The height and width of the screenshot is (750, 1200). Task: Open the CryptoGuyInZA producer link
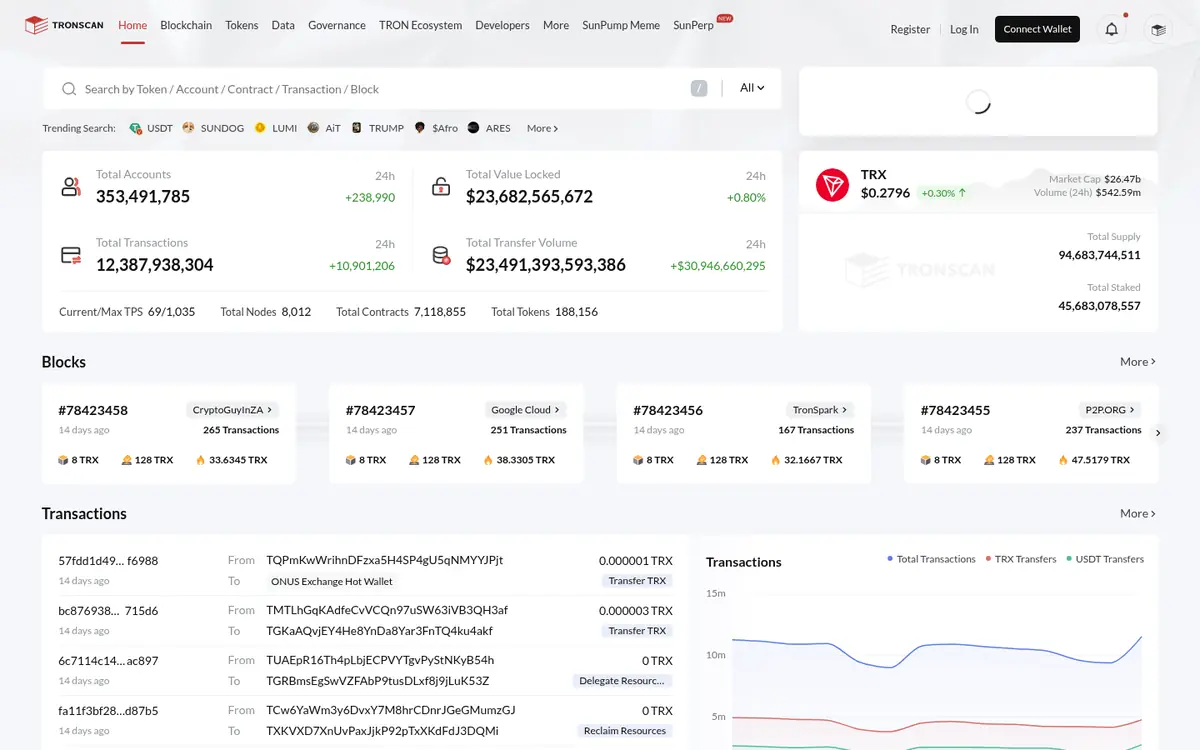(x=231, y=410)
